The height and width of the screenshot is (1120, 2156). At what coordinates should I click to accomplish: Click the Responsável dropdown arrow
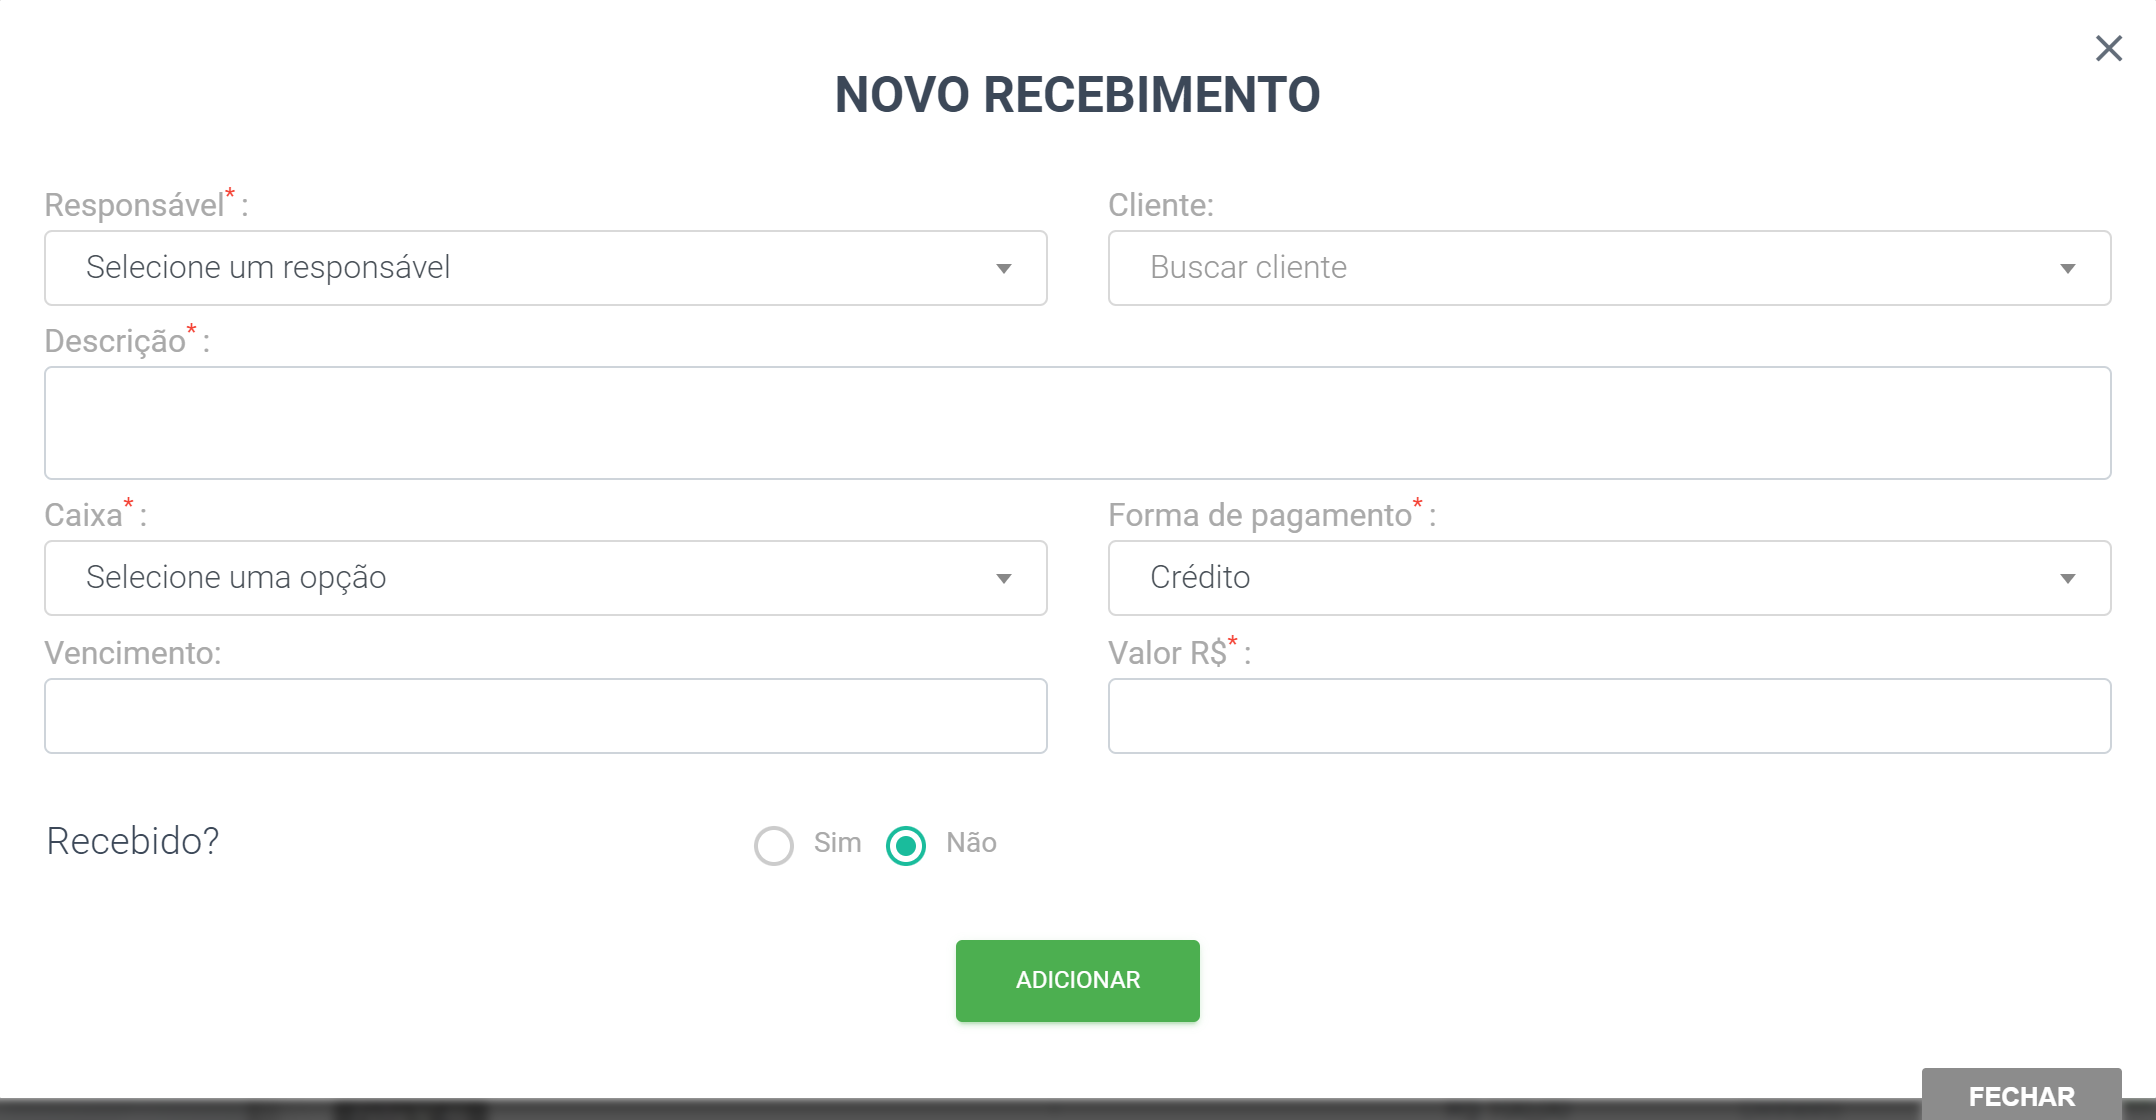(1004, 269)
